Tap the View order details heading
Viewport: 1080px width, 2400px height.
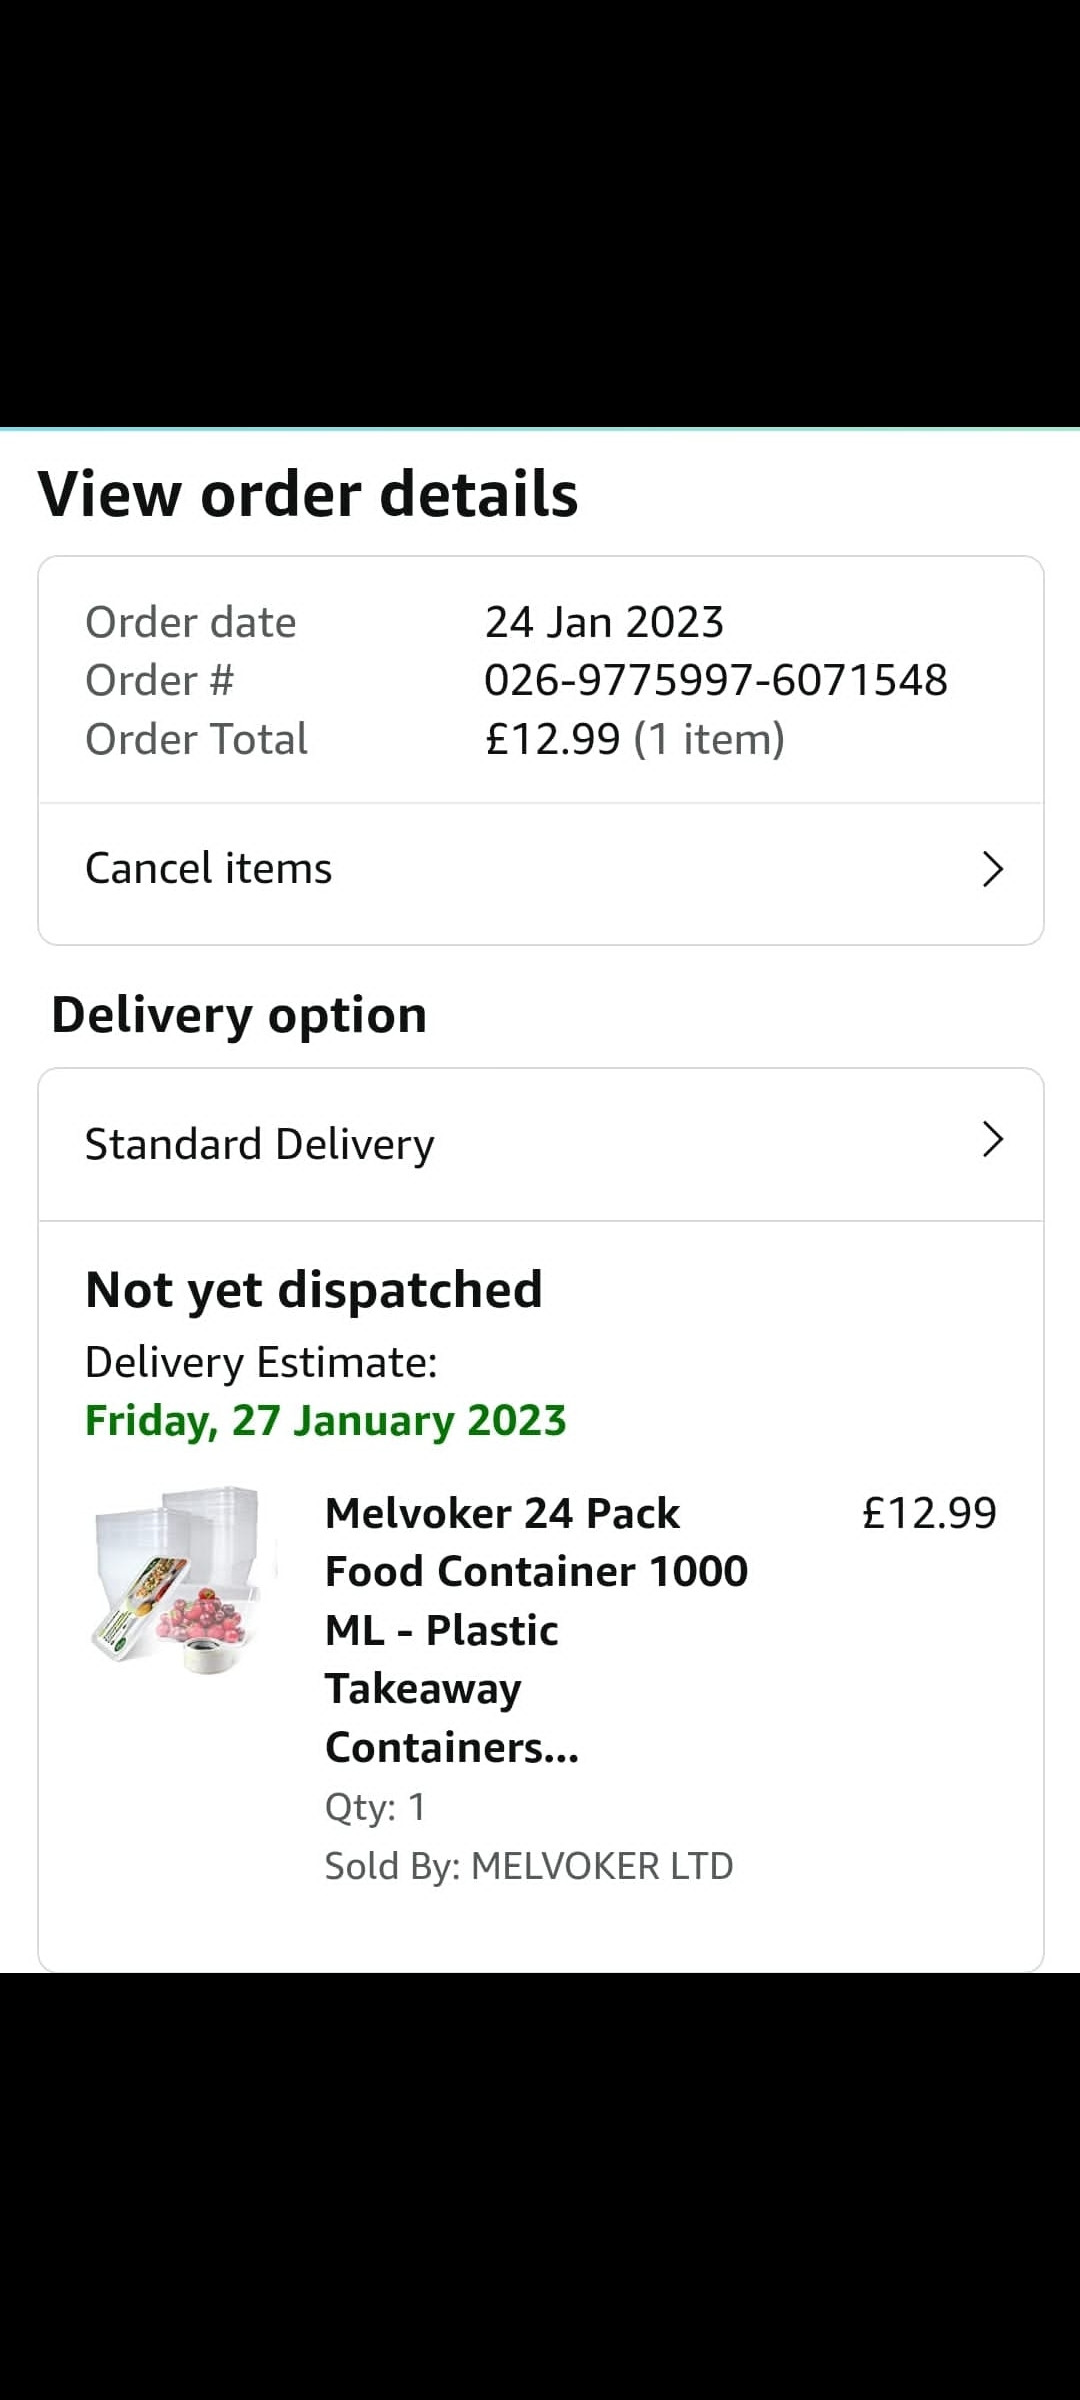pos(308,494)
